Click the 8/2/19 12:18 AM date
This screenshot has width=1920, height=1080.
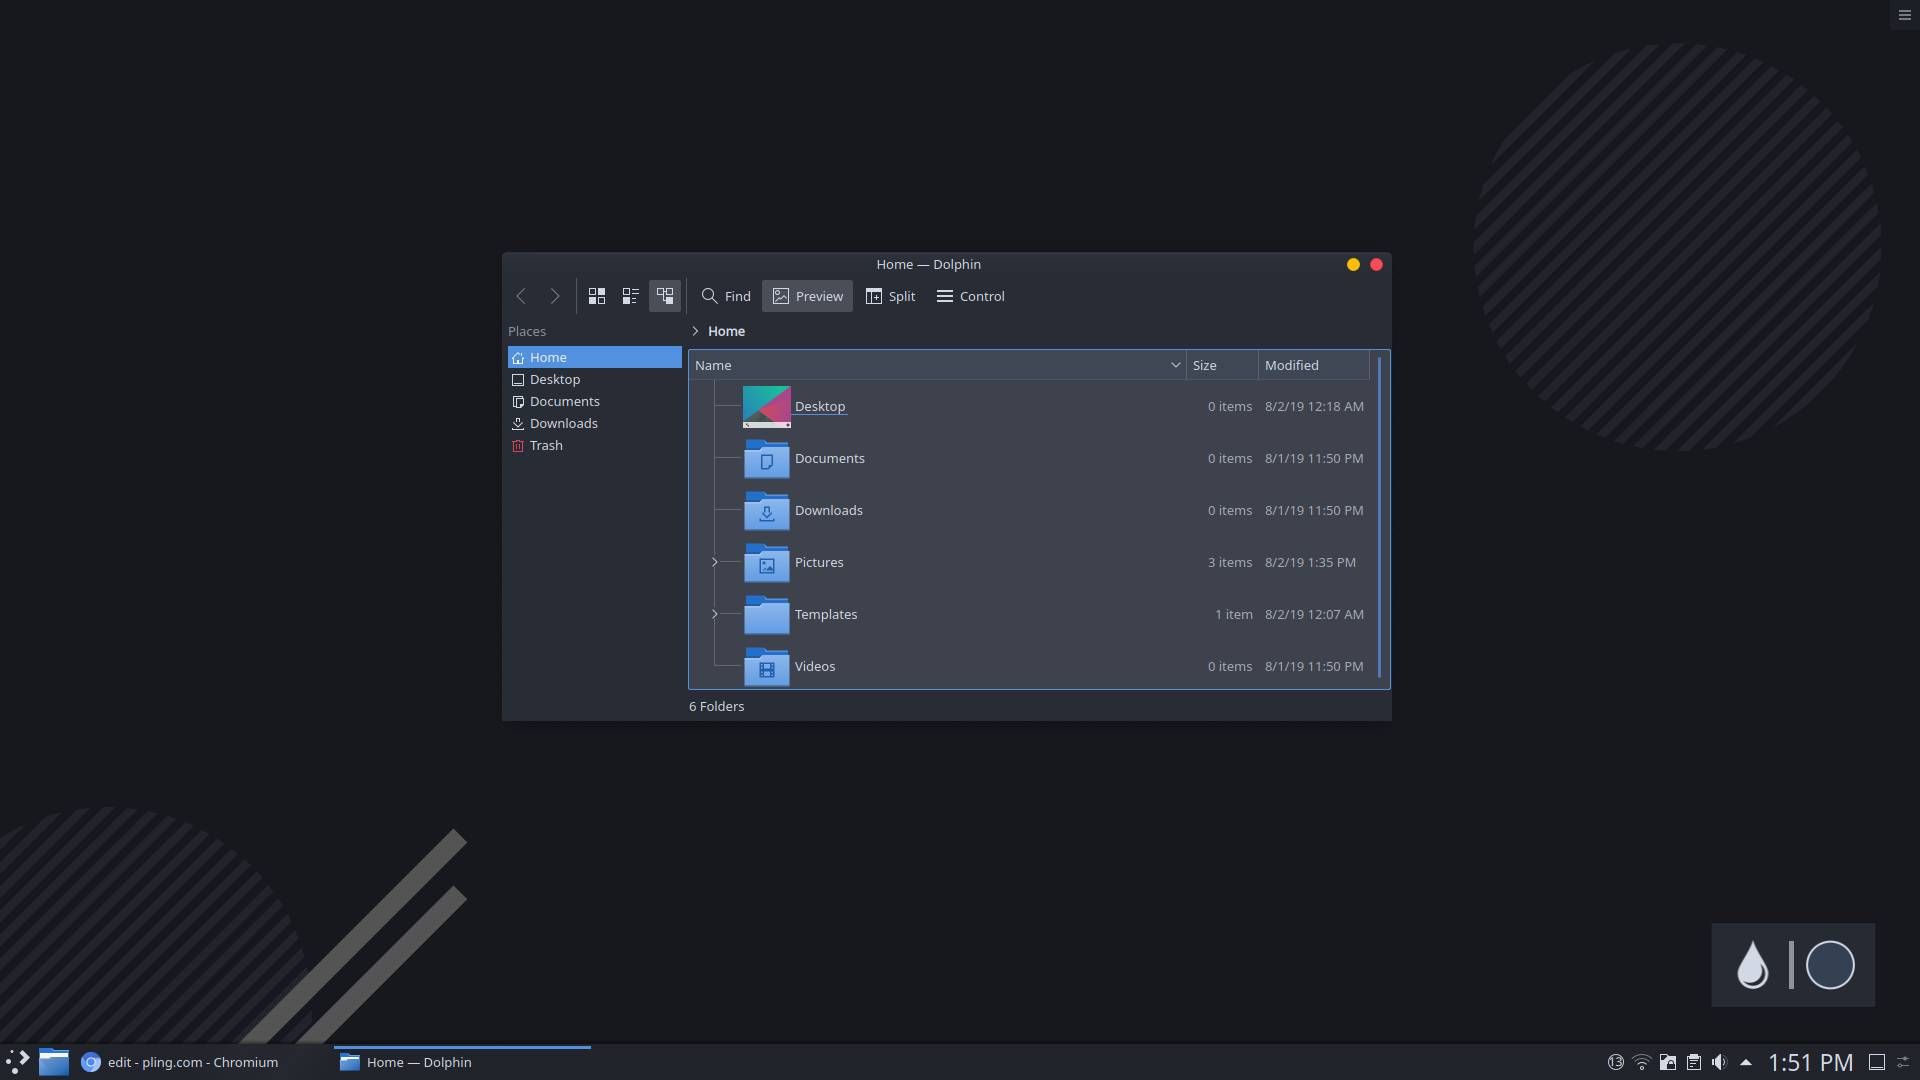[1314, 406]
